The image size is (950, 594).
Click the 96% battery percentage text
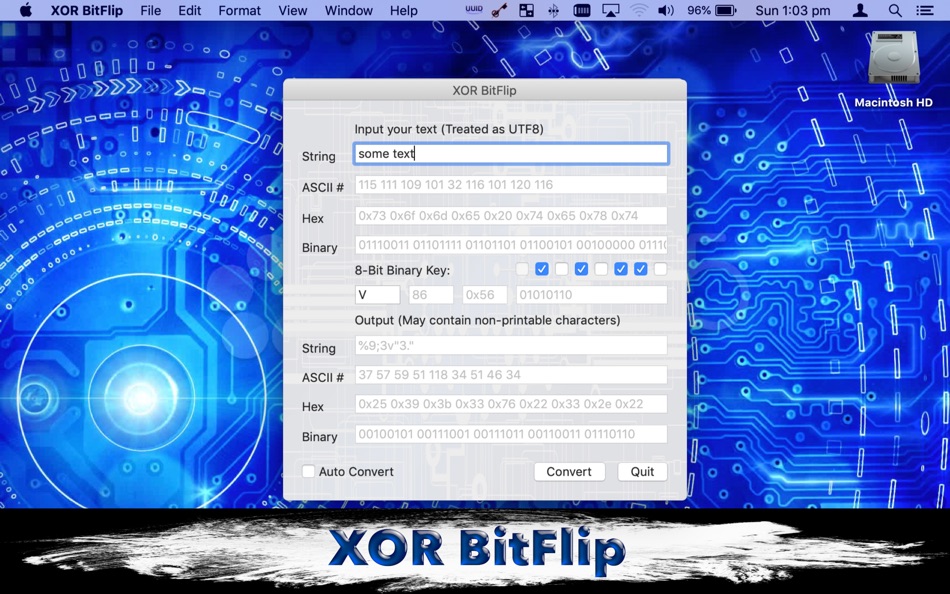699,10
